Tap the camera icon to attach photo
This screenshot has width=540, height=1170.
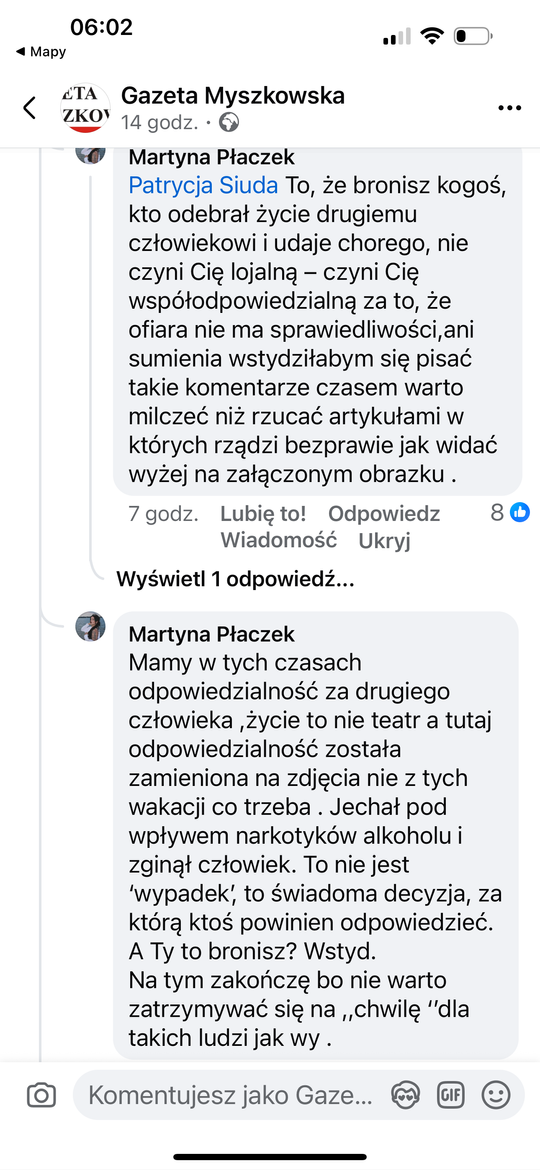tap(41, 1095)
